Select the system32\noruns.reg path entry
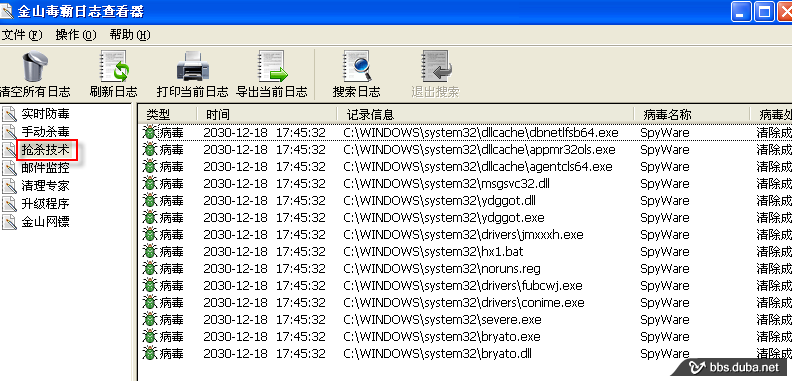This screenshot has height=381, width=792. click(x=442, y=269)
